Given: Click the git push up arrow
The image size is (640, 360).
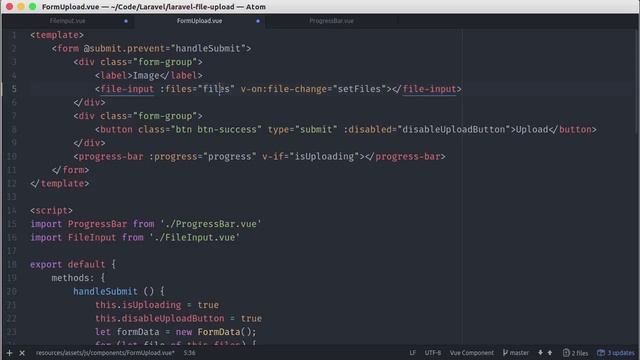Looking at the screenshot, I should (x=550, y=353).
